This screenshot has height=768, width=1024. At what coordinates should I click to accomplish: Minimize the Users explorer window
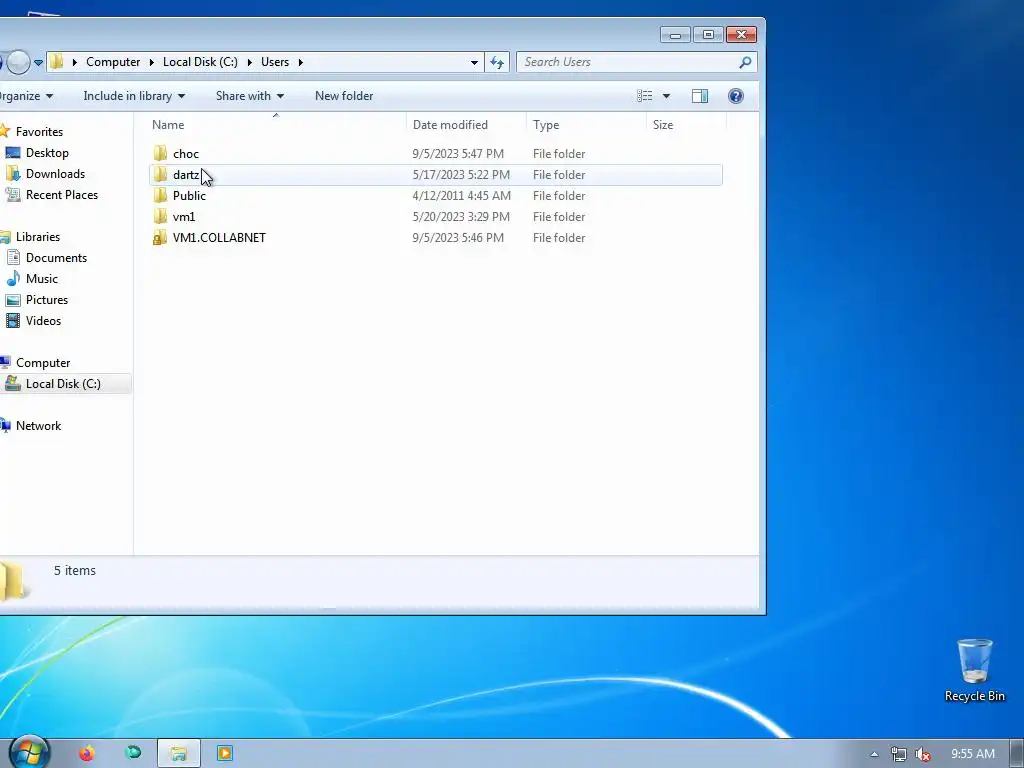click(675, 35)
